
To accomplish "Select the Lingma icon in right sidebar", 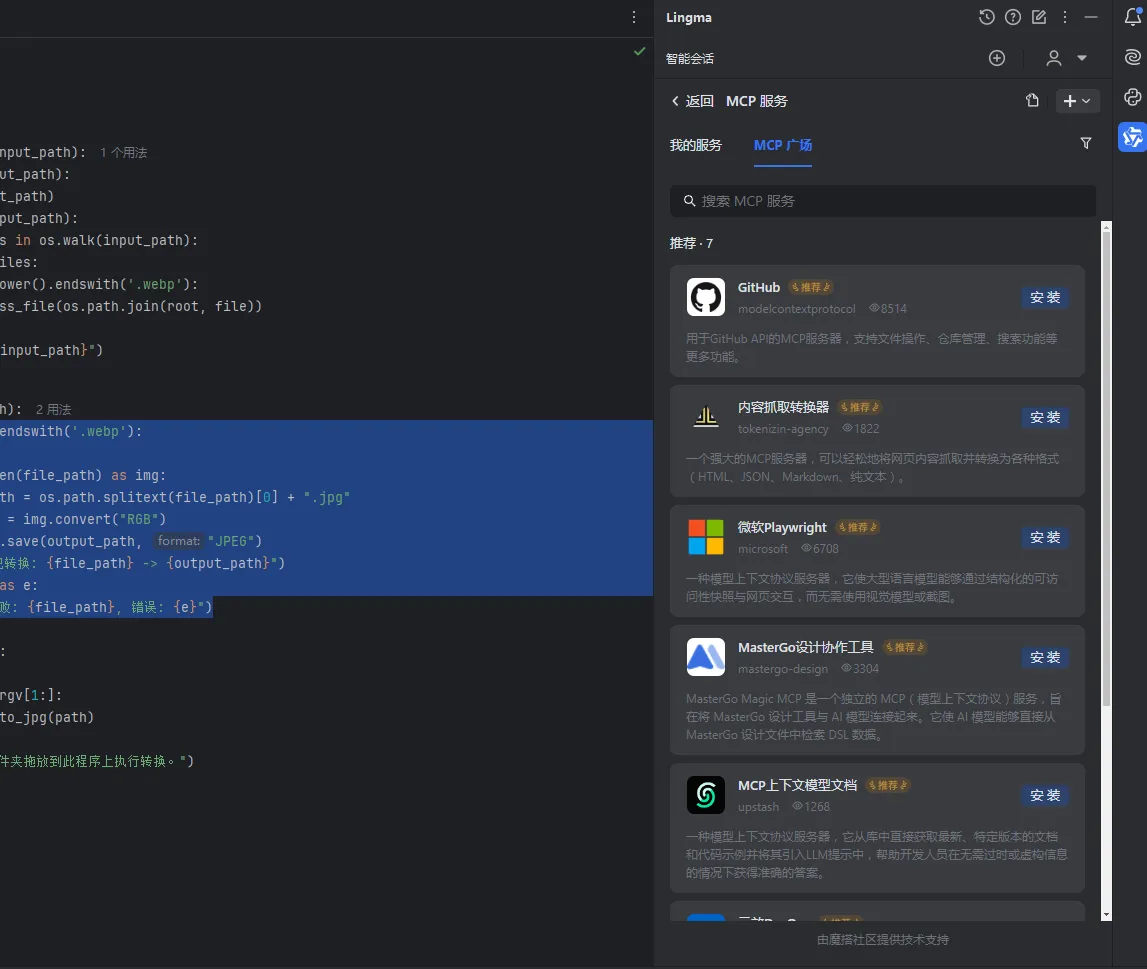I will pos(1132,137).
